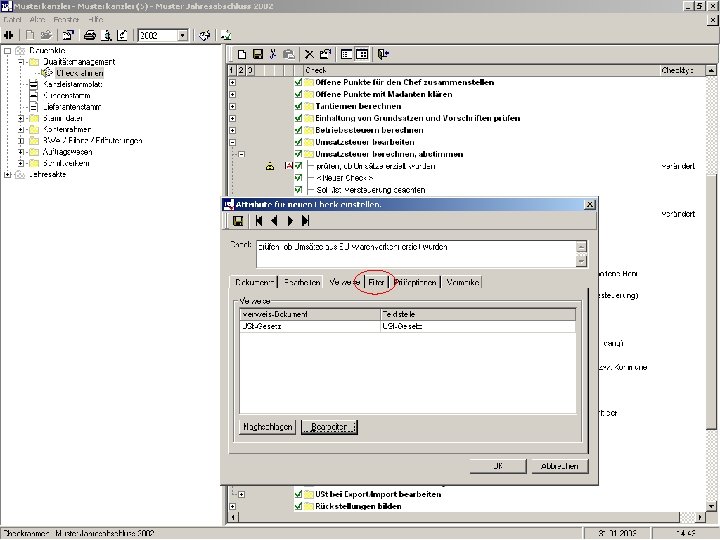Toggle checkmark for 'Offene Punkte für den Chef zusammenstellen'

(x=298, y=82)
